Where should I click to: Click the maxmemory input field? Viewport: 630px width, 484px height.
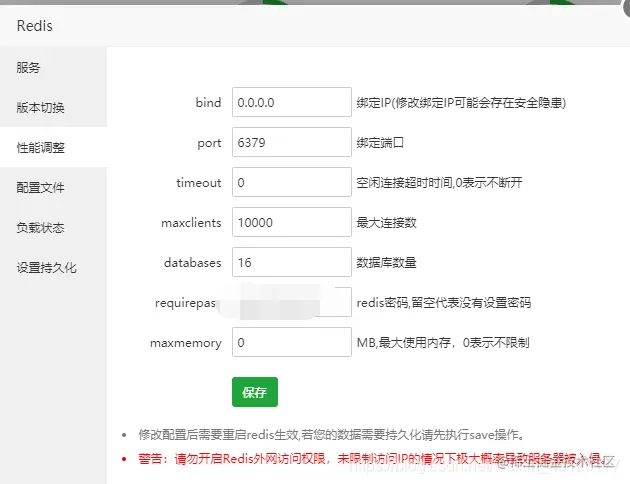click(292, 342)
